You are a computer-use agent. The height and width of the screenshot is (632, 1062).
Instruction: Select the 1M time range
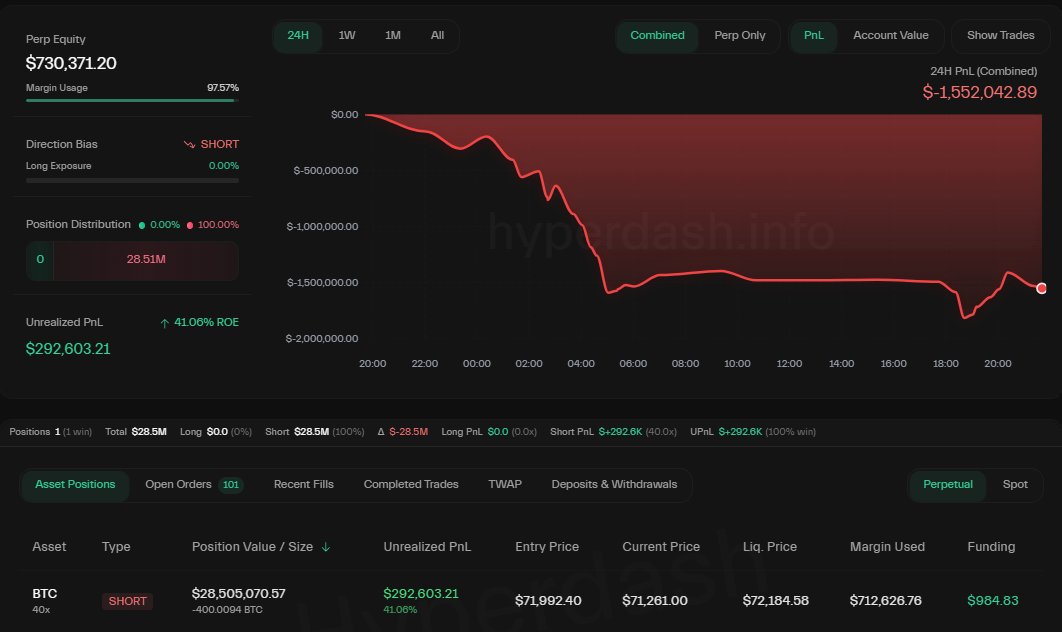point(393,36)
